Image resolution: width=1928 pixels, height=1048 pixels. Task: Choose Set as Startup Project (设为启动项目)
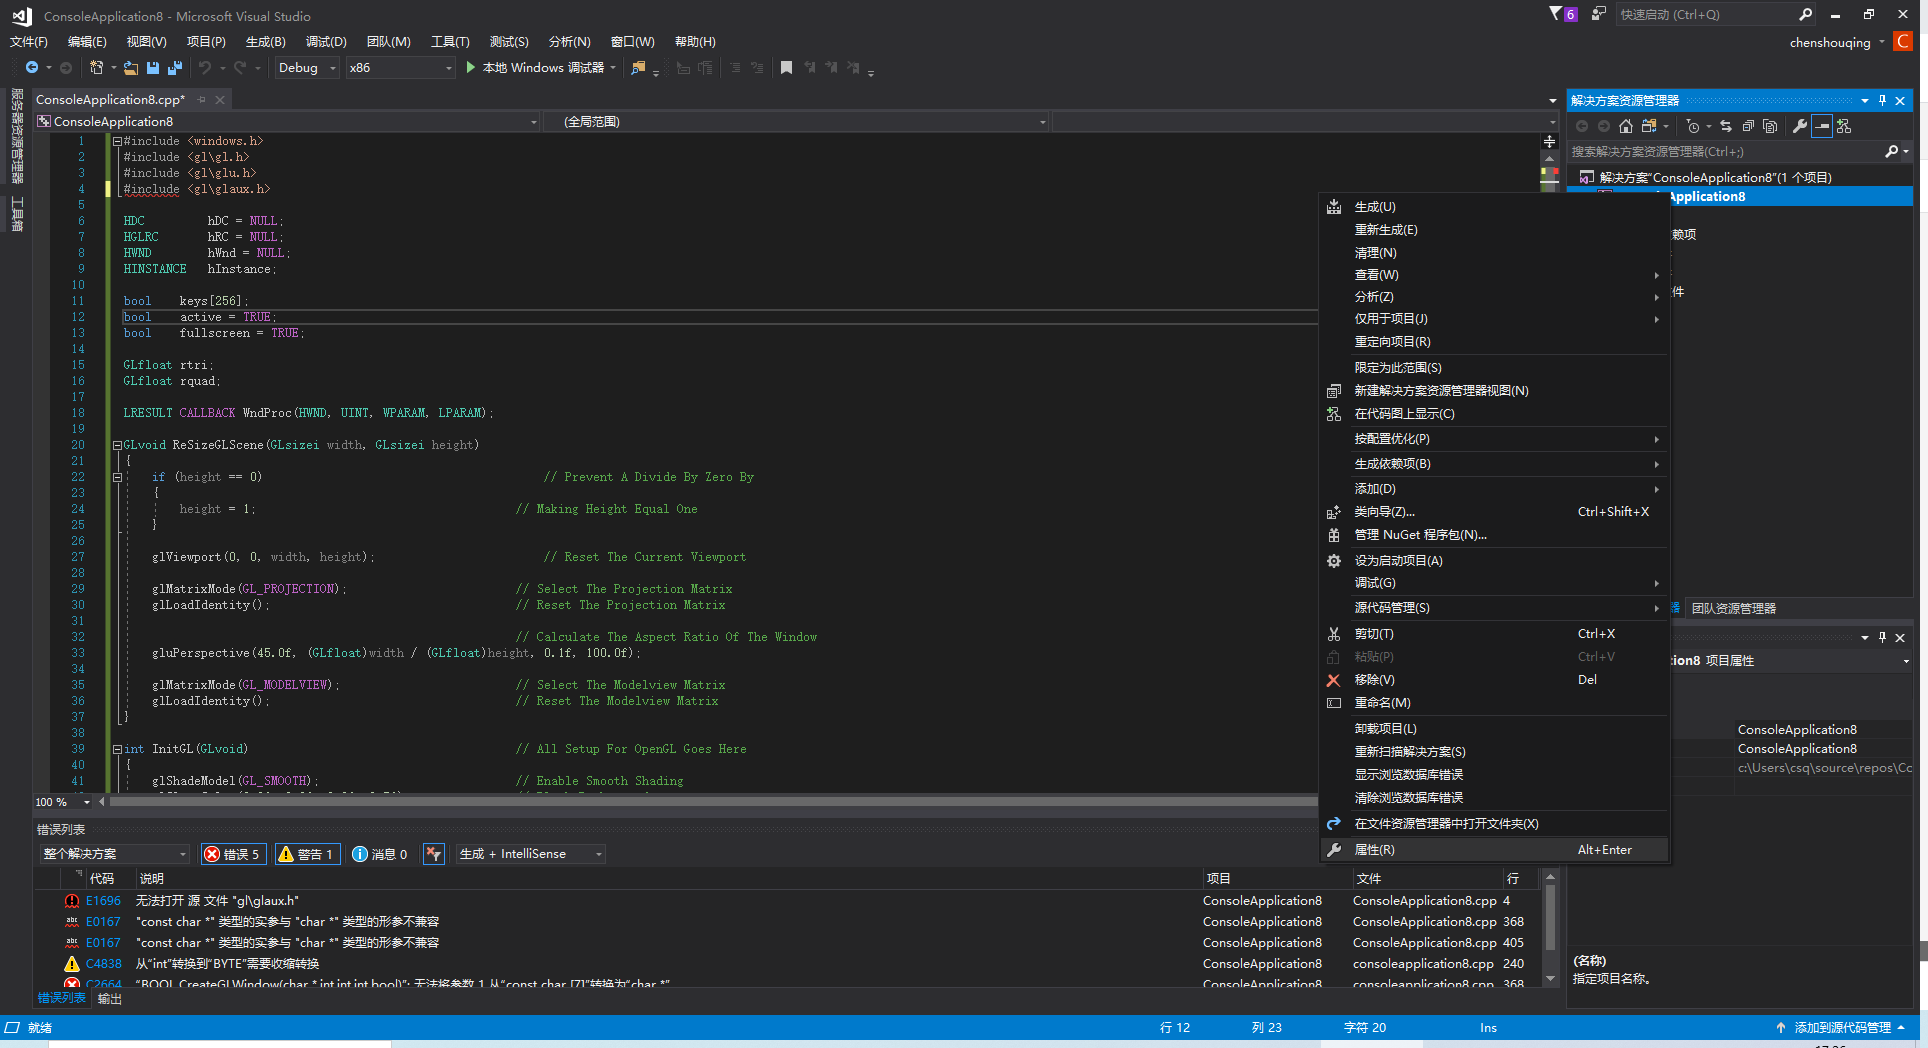[x=1494, y=561]
